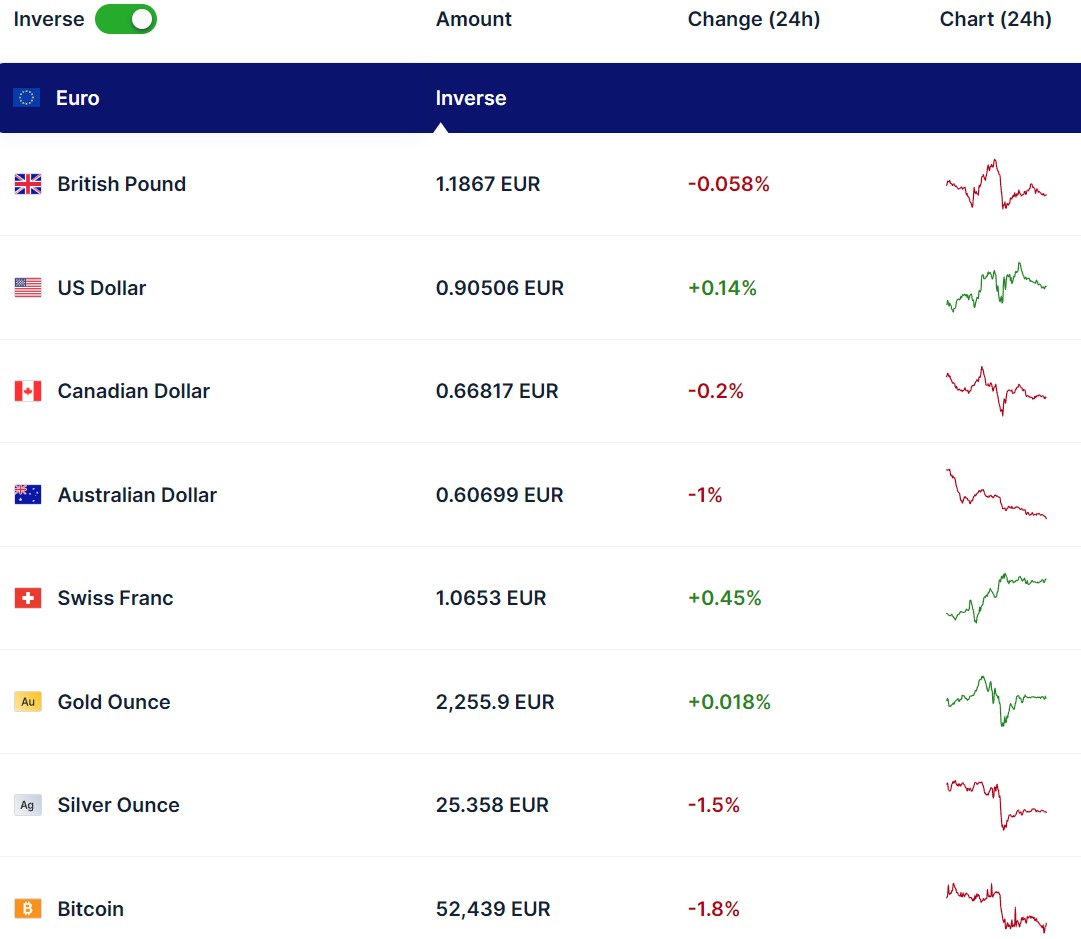Toggle the Inverse switch off
The height and width of the screenshot is (939, 1081).
[x=125, y=19]
